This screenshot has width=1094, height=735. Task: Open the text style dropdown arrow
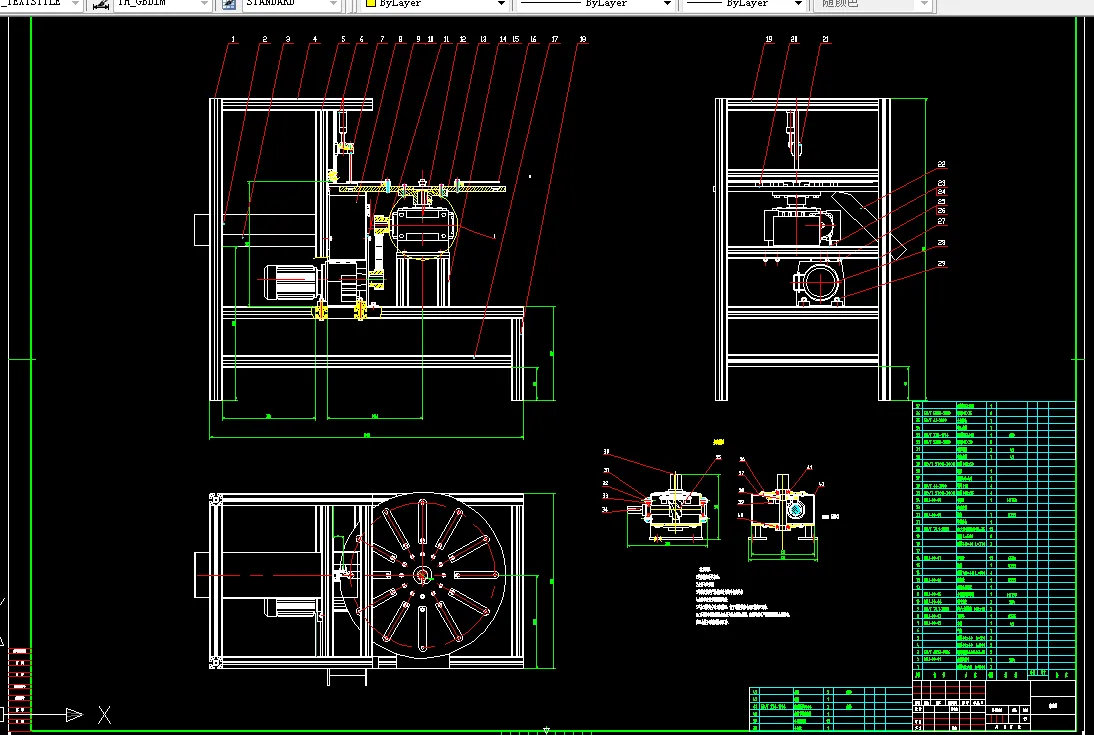click(75, 3)
